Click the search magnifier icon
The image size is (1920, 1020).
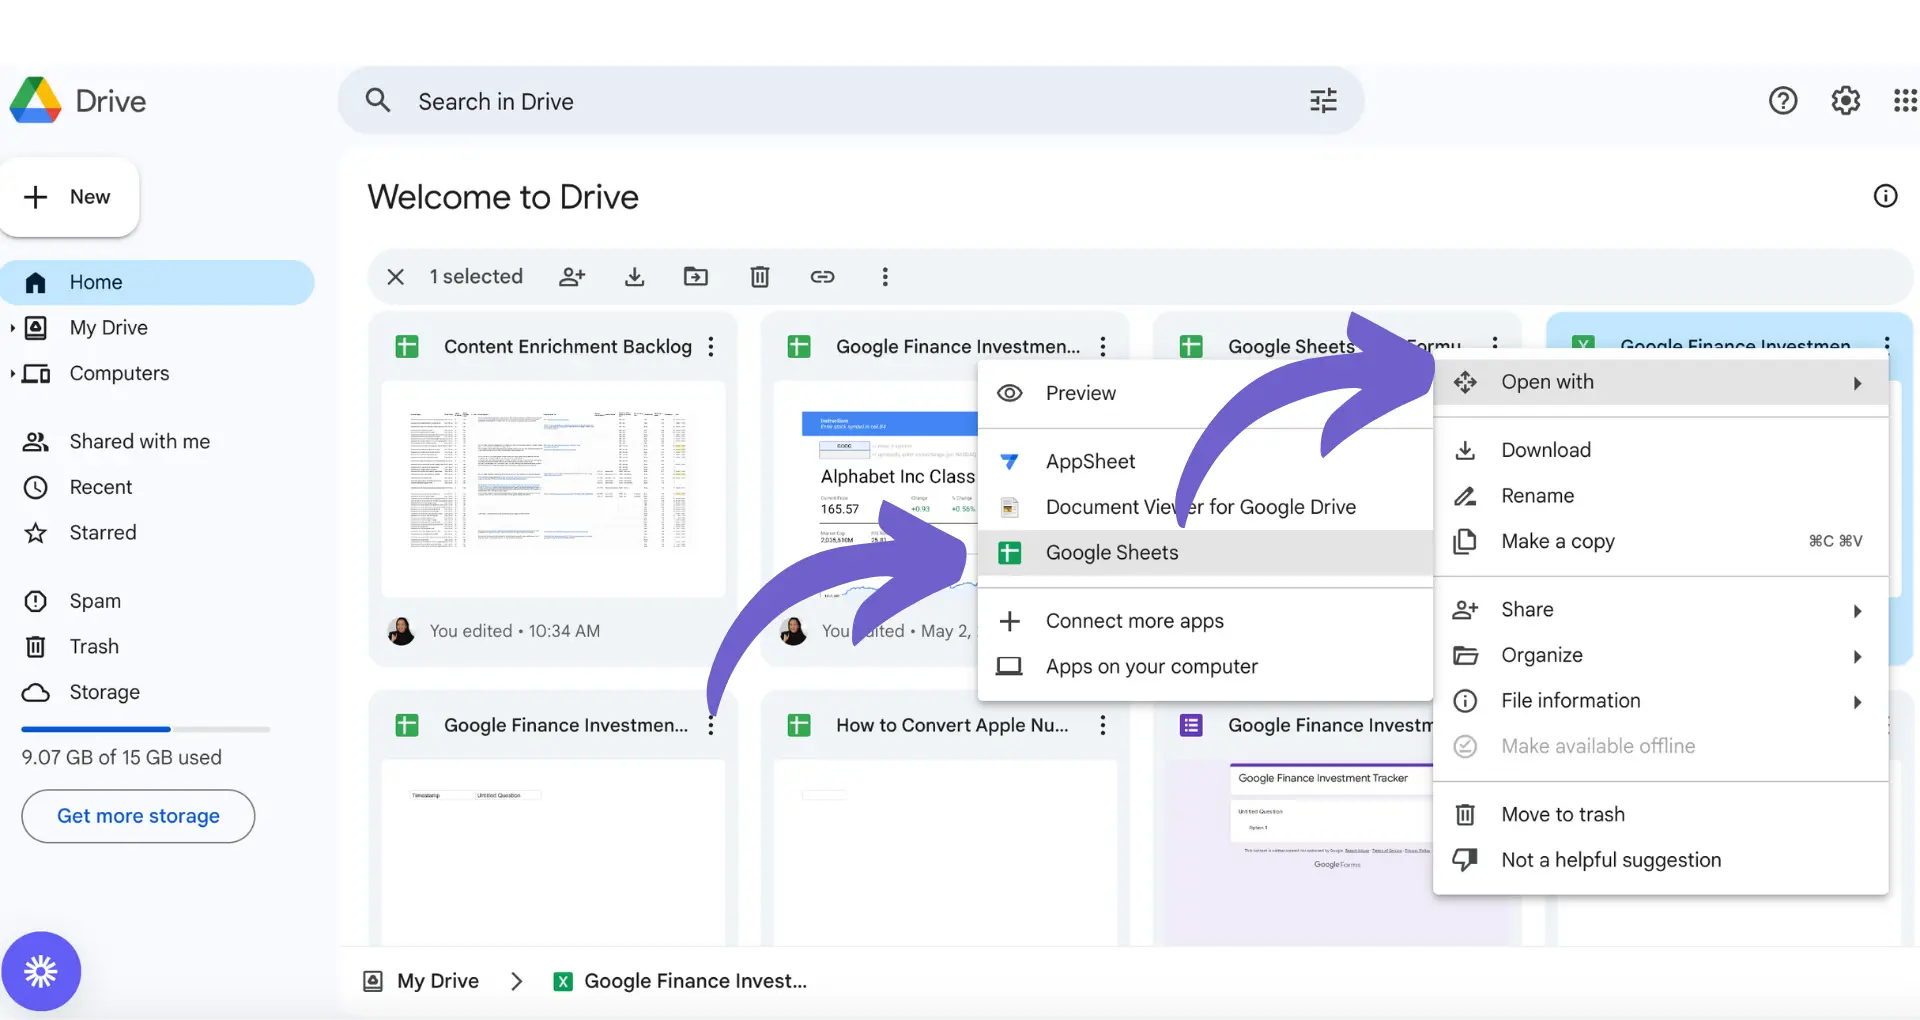tap(378, 100)
